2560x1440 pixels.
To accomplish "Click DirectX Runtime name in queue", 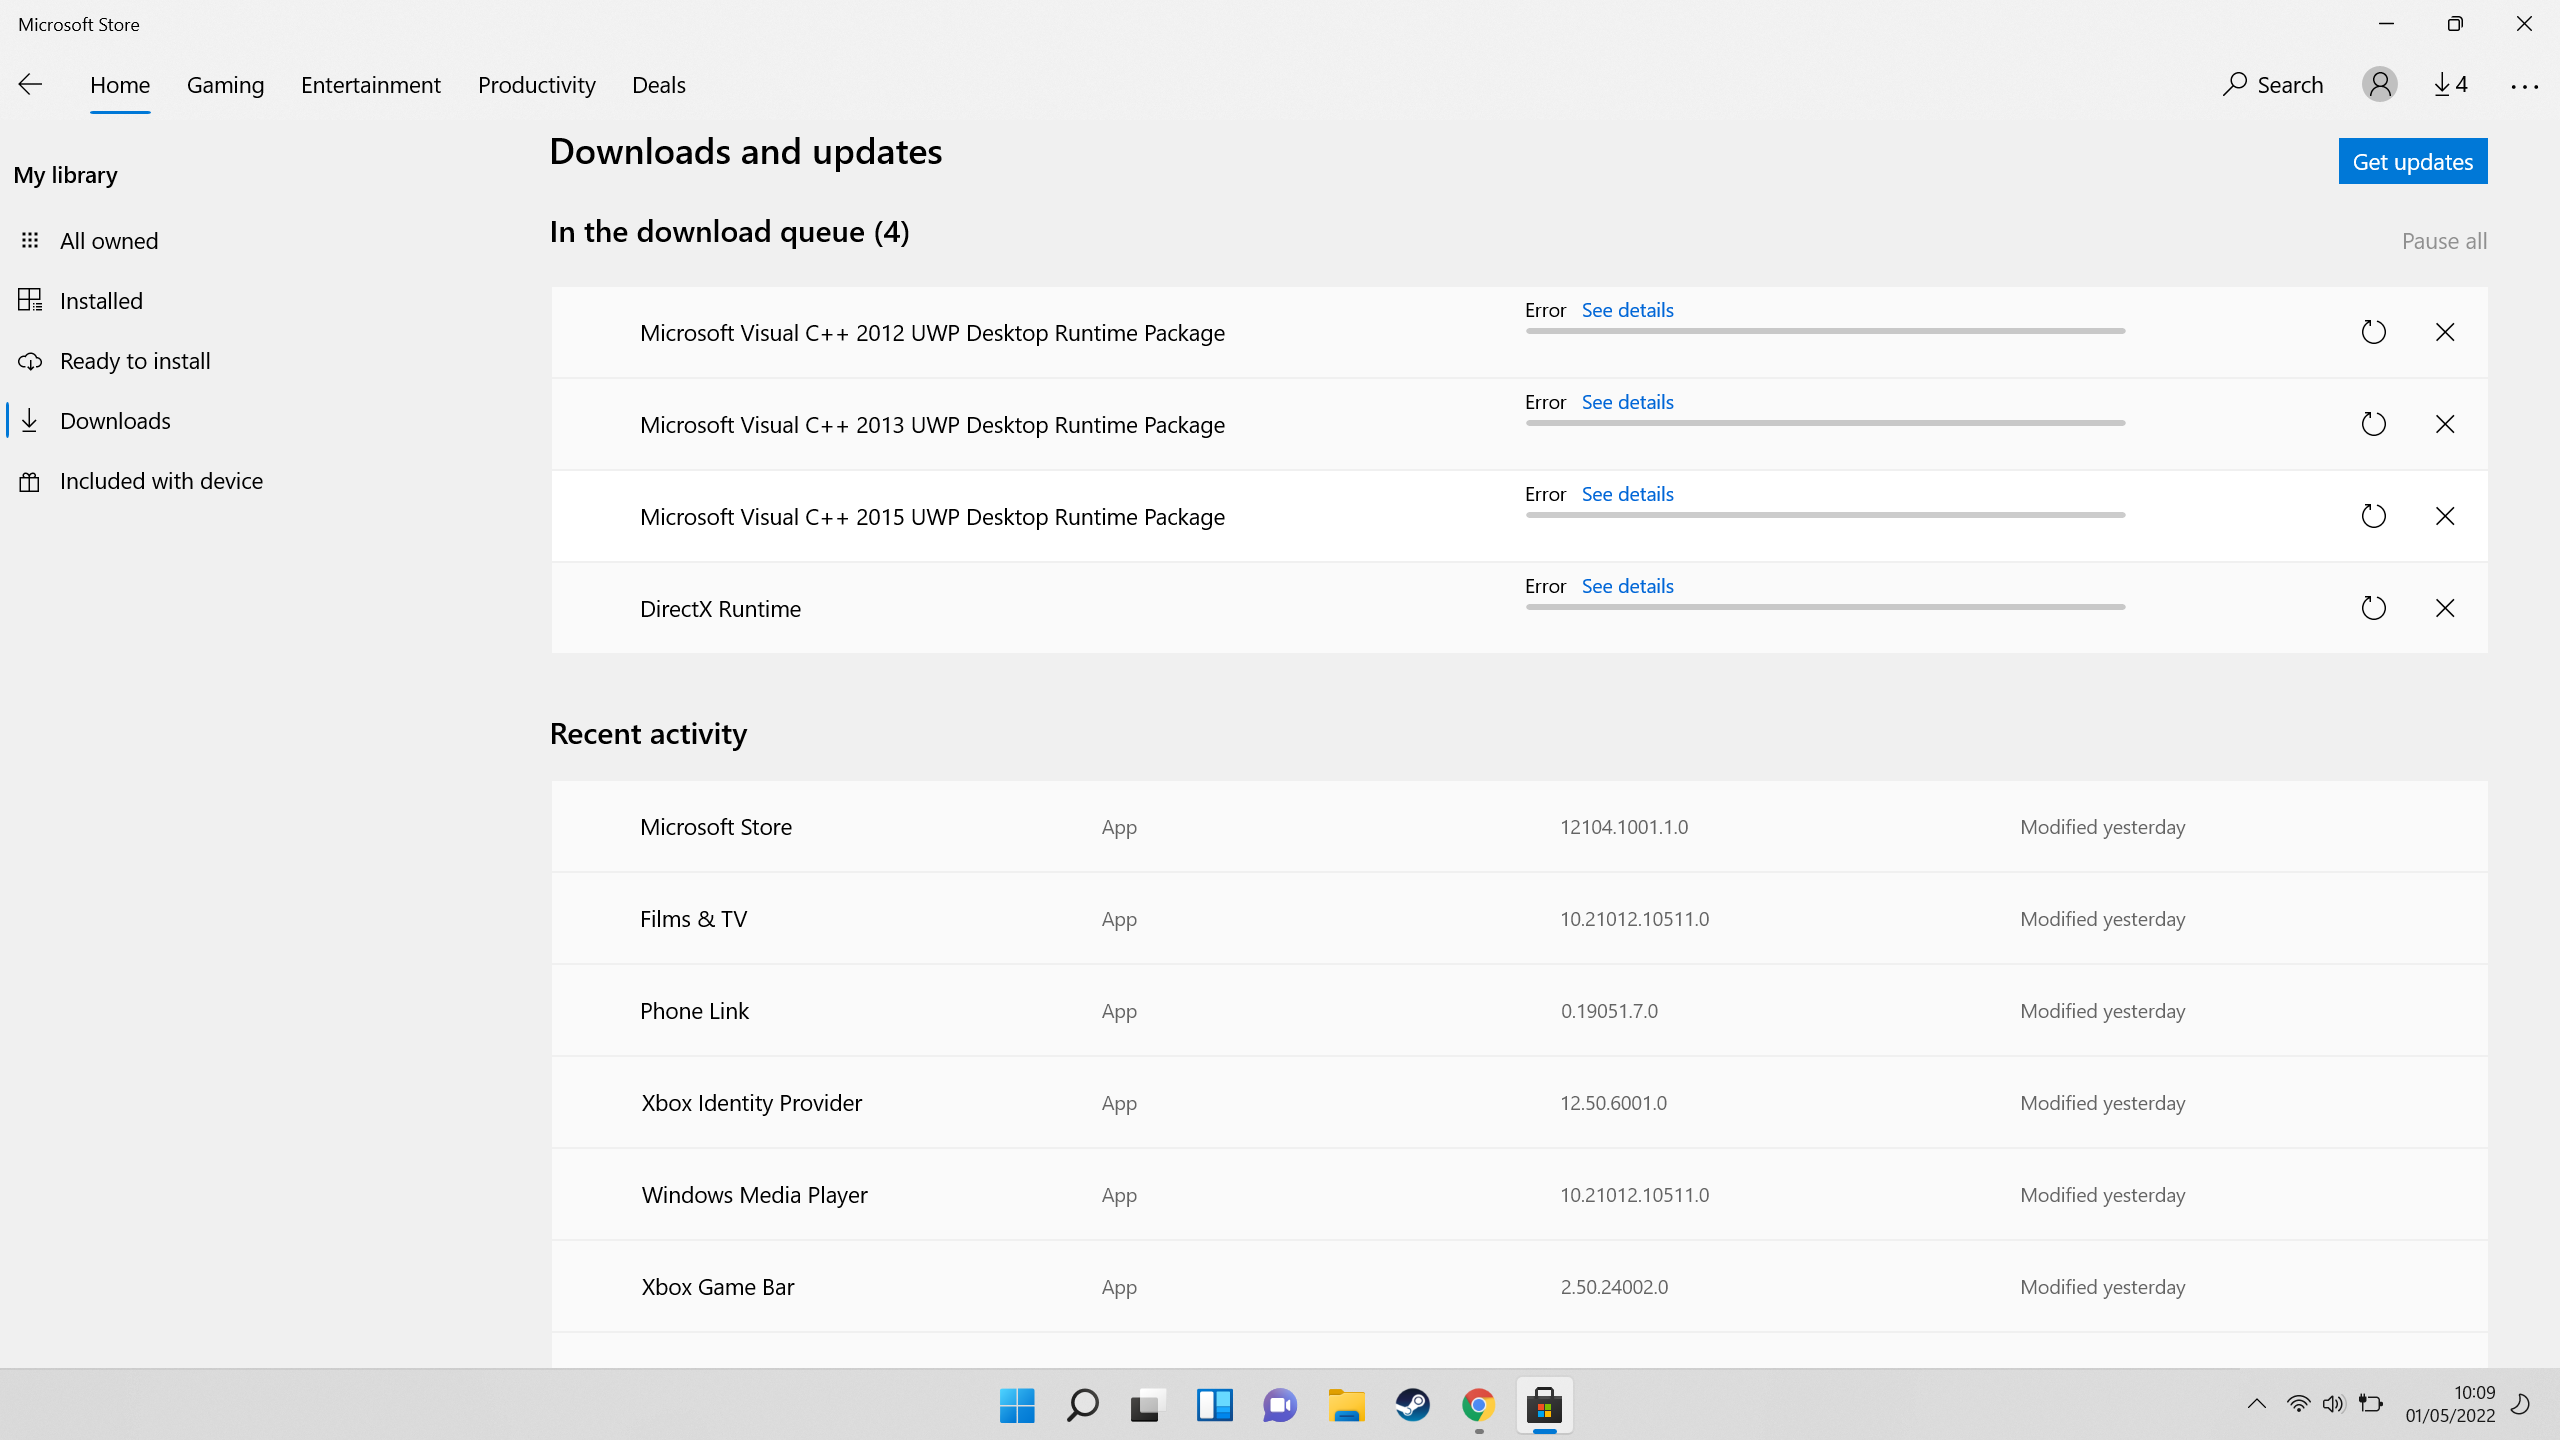I will coord(720,609).
